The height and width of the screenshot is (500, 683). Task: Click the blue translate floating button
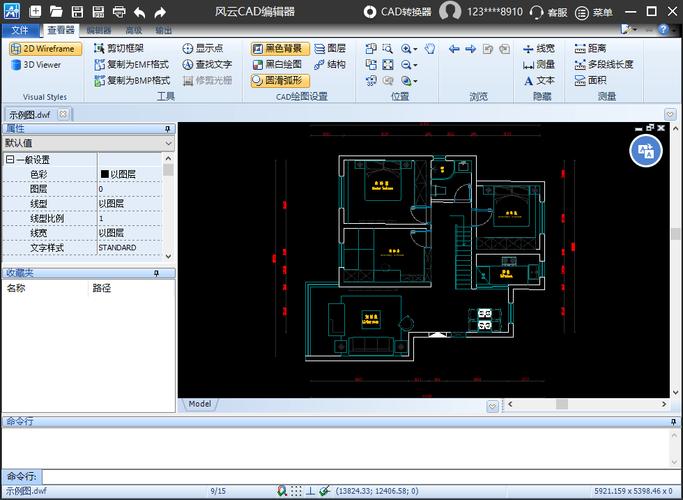pyautogui.click(x=646, y=150)
